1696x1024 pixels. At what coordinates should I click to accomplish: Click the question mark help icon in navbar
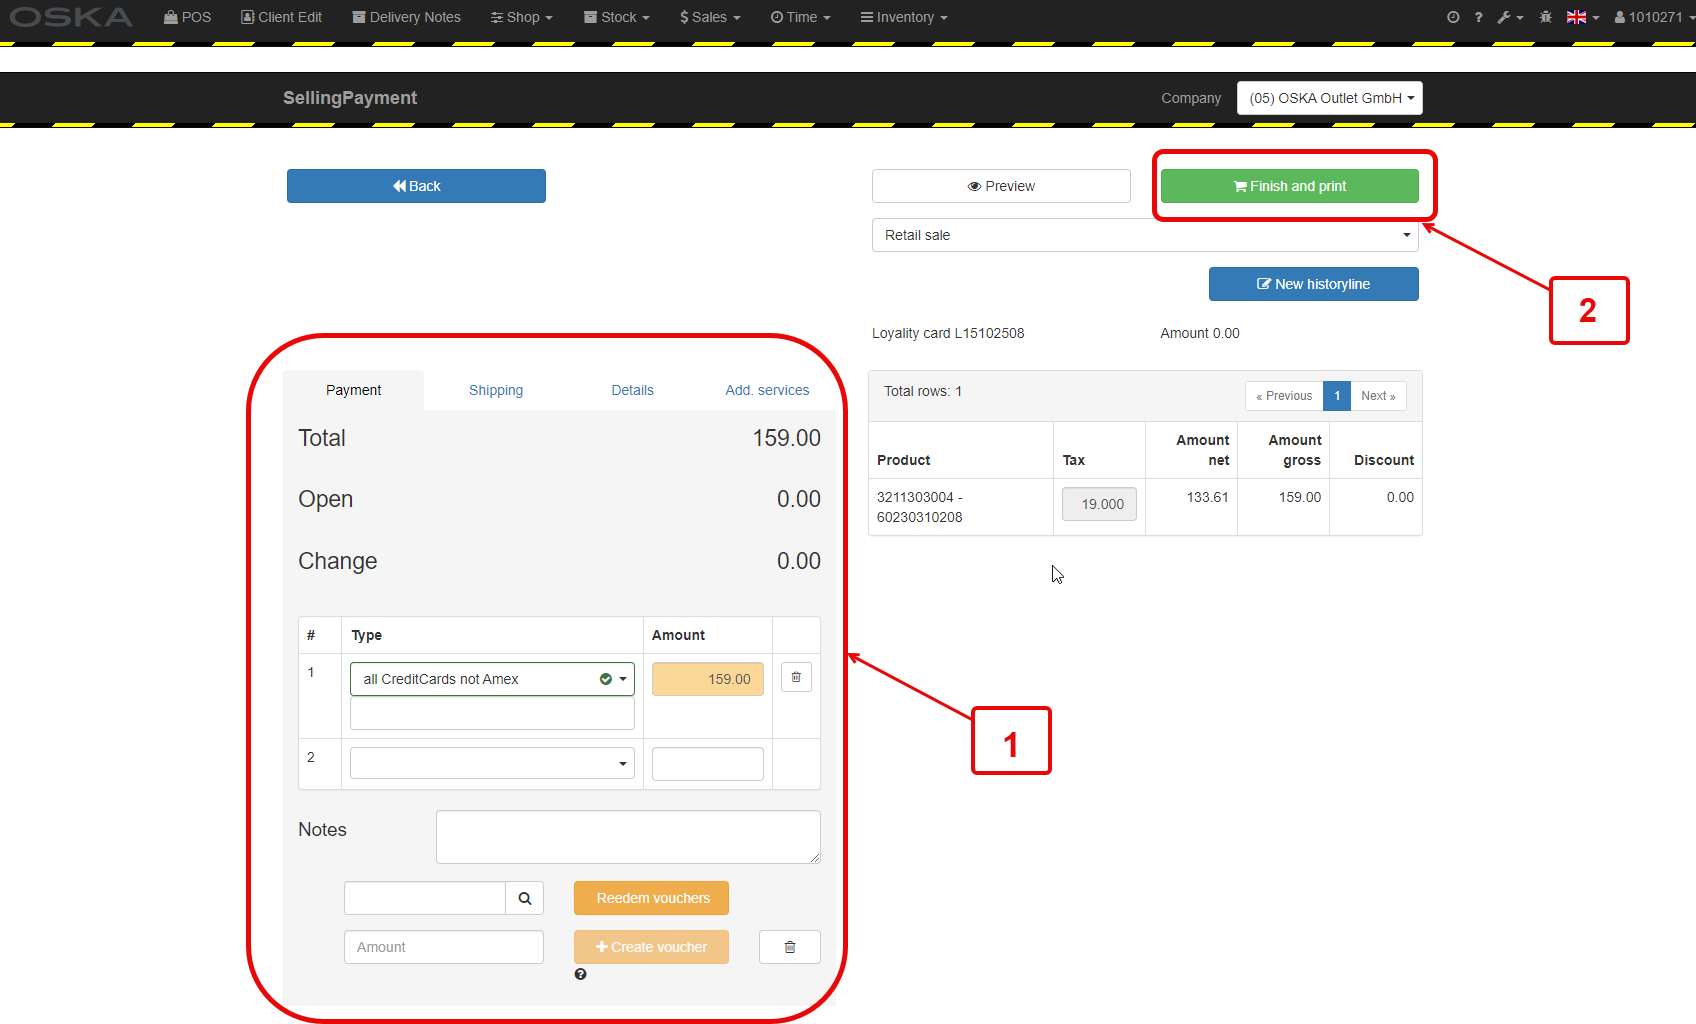(1478, 17)
